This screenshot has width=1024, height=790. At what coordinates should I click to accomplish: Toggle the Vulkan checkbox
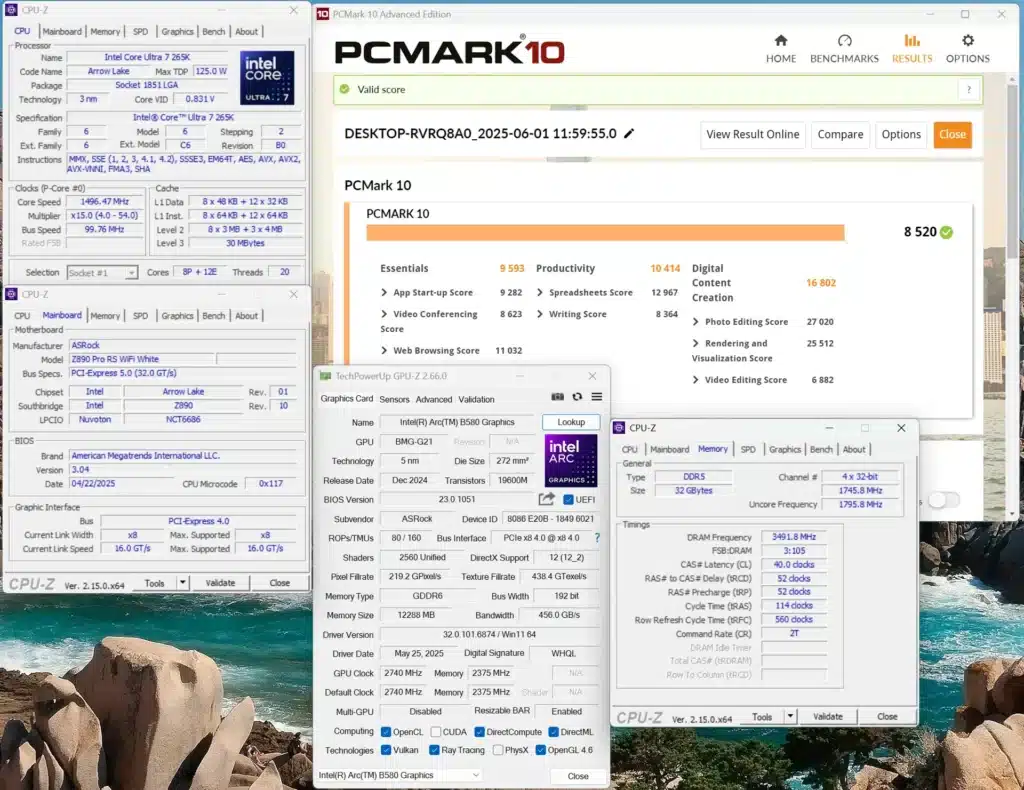(x=386, y=750)
